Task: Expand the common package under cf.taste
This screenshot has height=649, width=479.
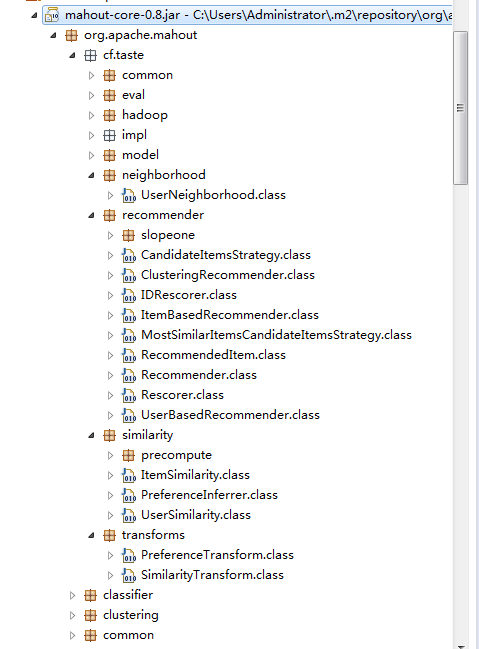Action: coord(91,75)
